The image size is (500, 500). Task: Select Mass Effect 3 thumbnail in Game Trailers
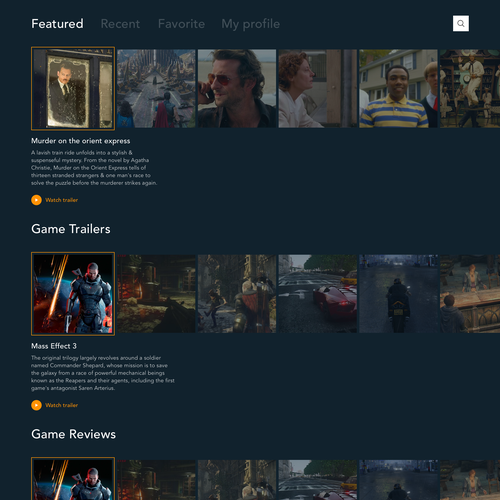coord(73,294)
